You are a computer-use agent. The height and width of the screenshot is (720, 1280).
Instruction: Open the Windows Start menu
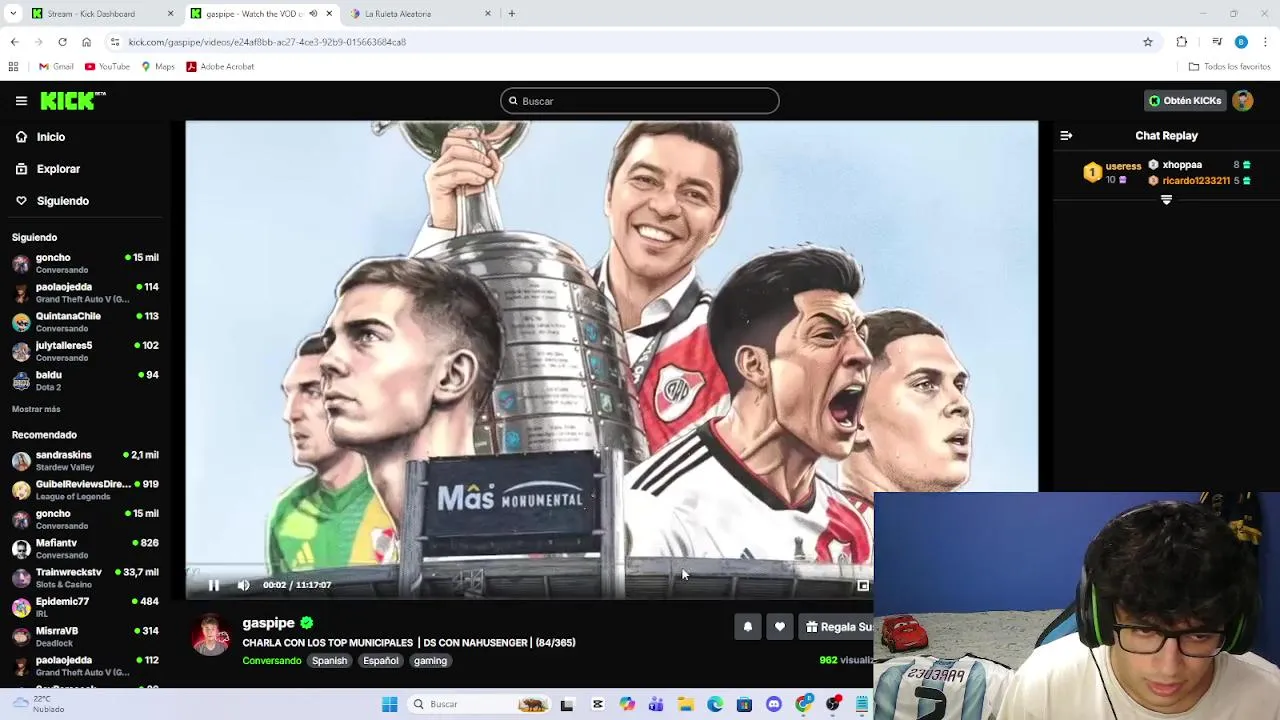[390, 704]
